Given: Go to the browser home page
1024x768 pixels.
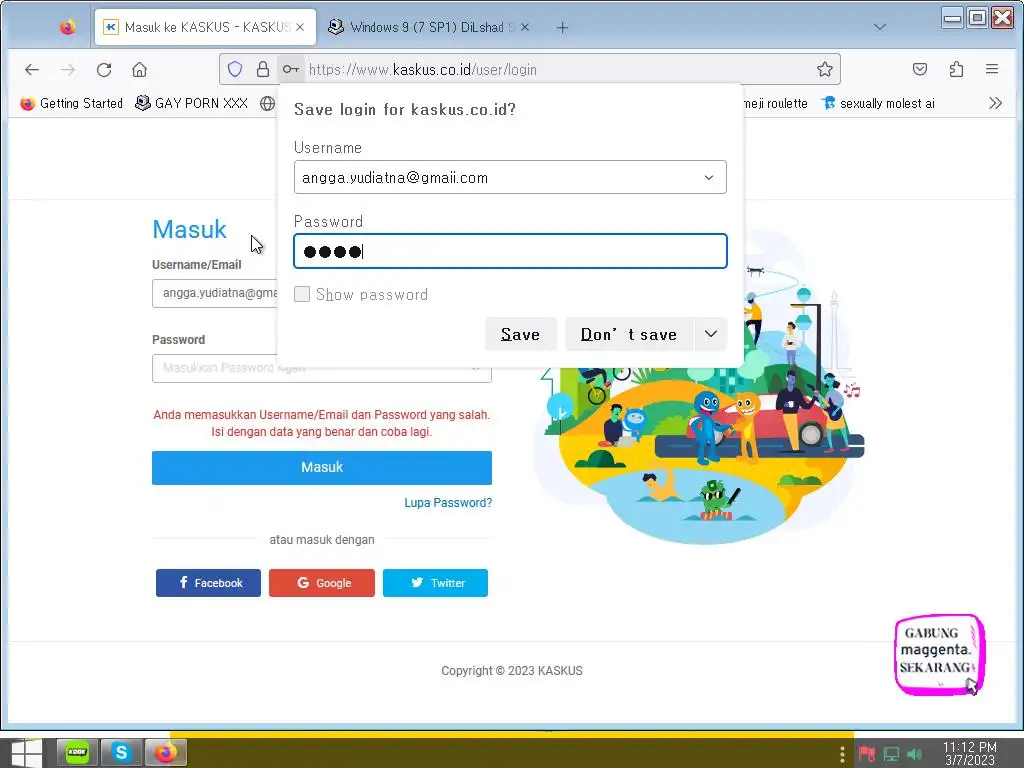Looking at the screenshot, I should 139,69.
